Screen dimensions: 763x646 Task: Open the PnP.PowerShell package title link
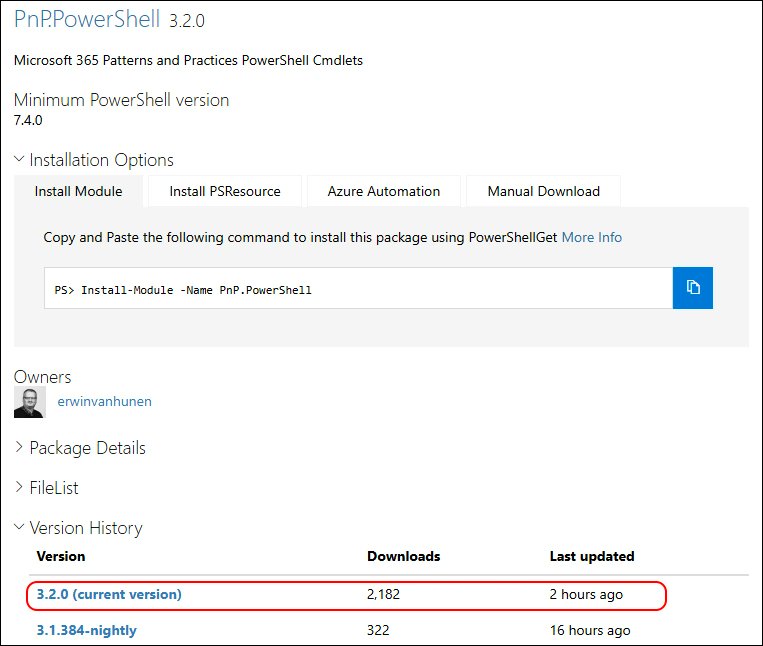(x=87, y=19)
